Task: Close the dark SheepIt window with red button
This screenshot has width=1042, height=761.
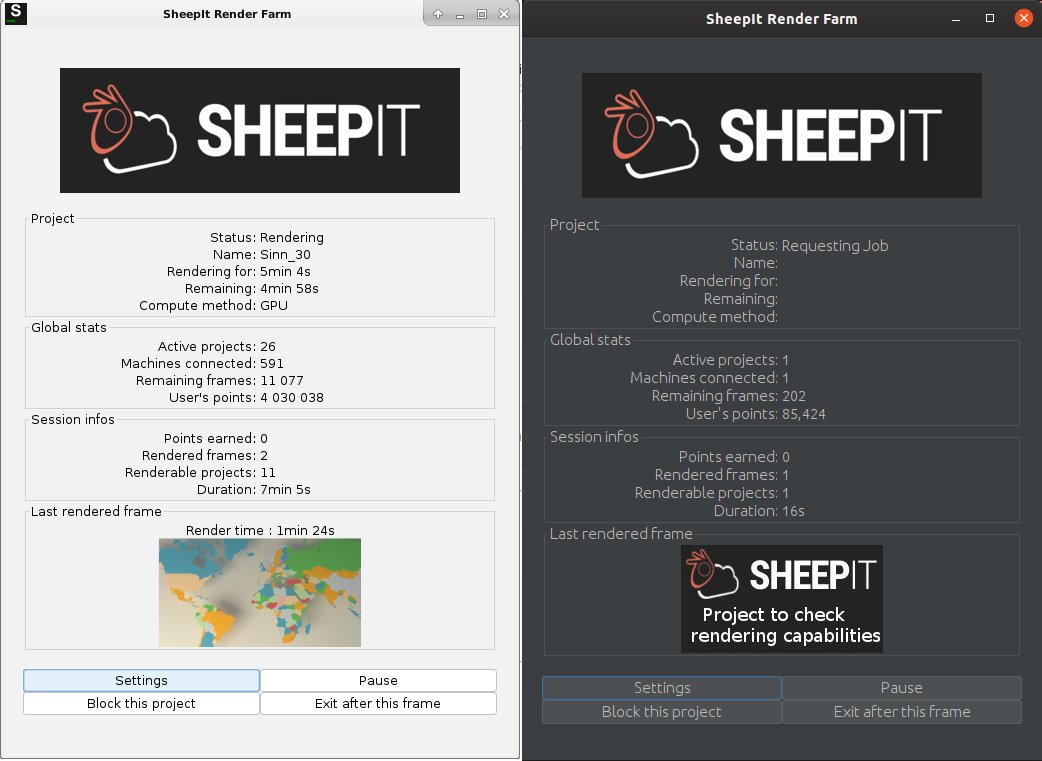Action: coord(1024,18)
